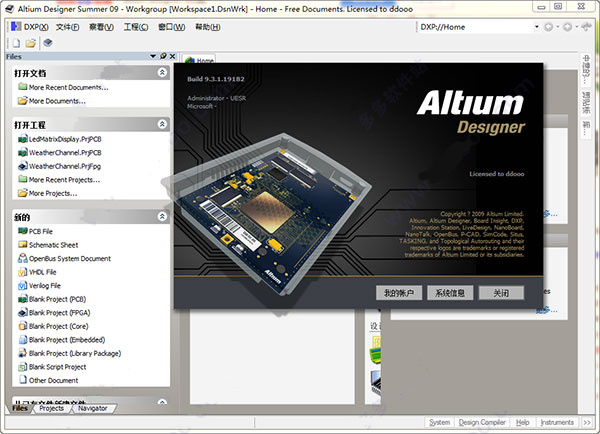Collapse the 打开文档 section

click(x=162, y=73)
